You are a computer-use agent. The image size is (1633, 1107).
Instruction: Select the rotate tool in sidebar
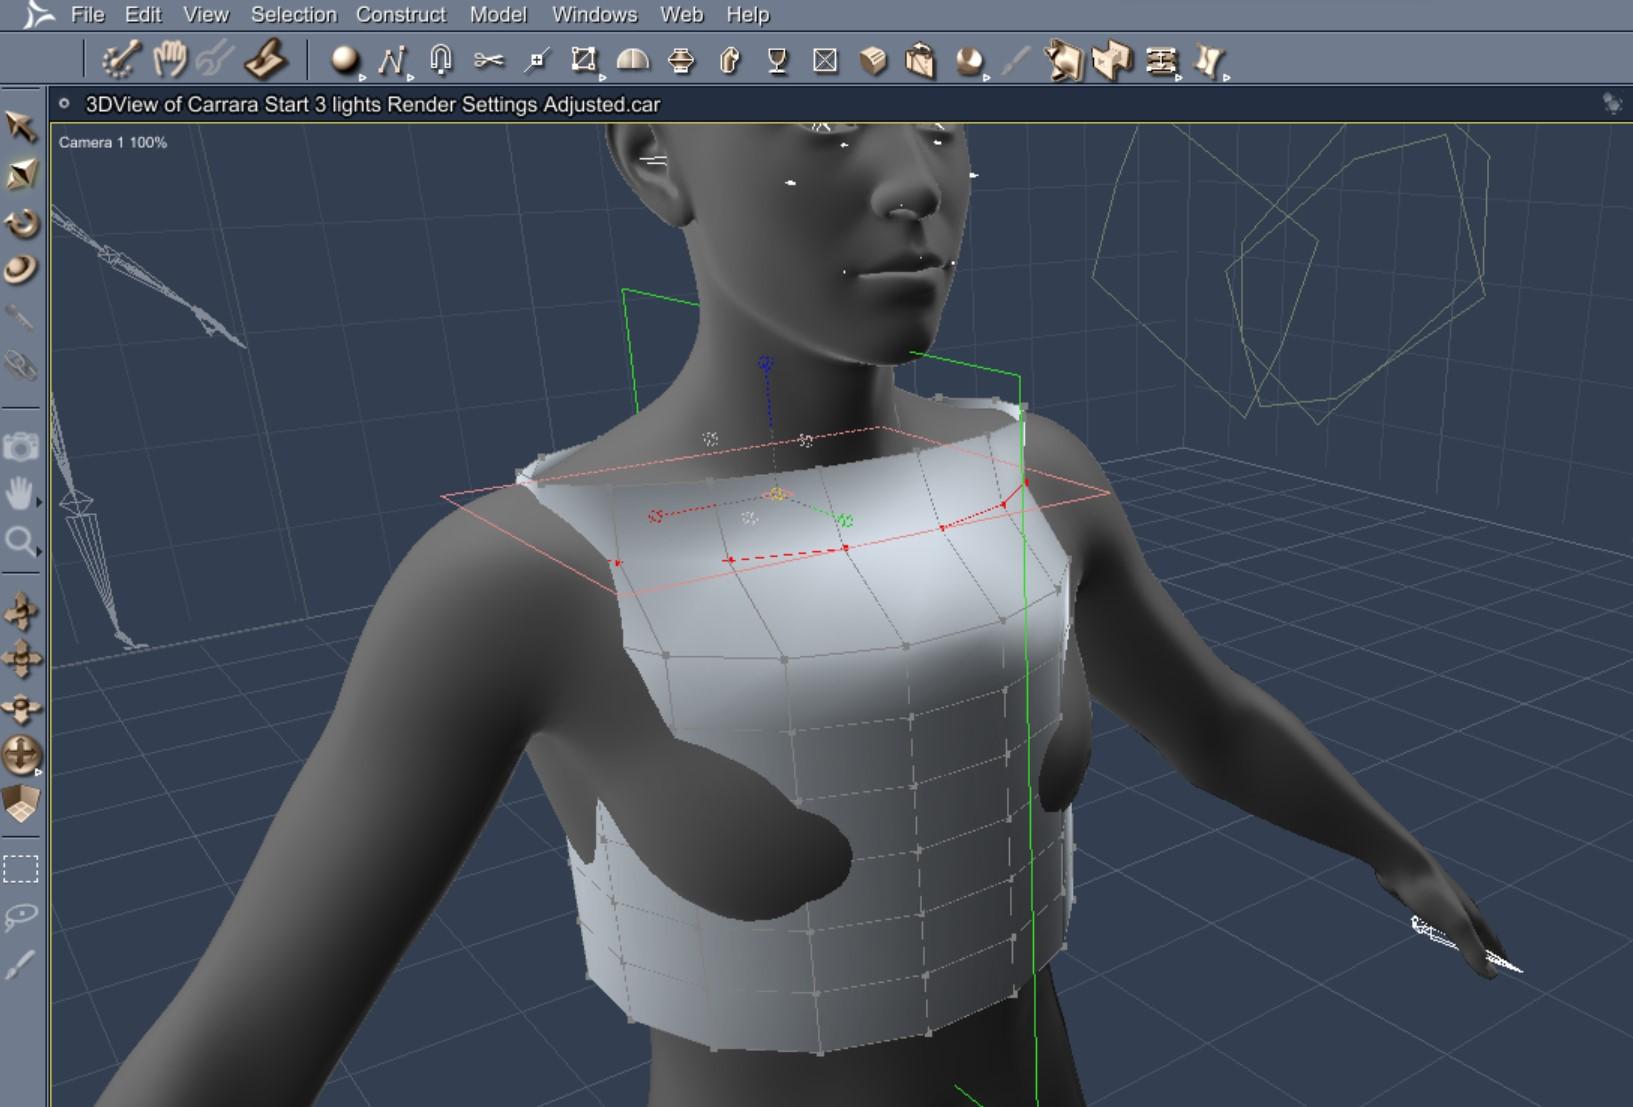pos(21,222)
